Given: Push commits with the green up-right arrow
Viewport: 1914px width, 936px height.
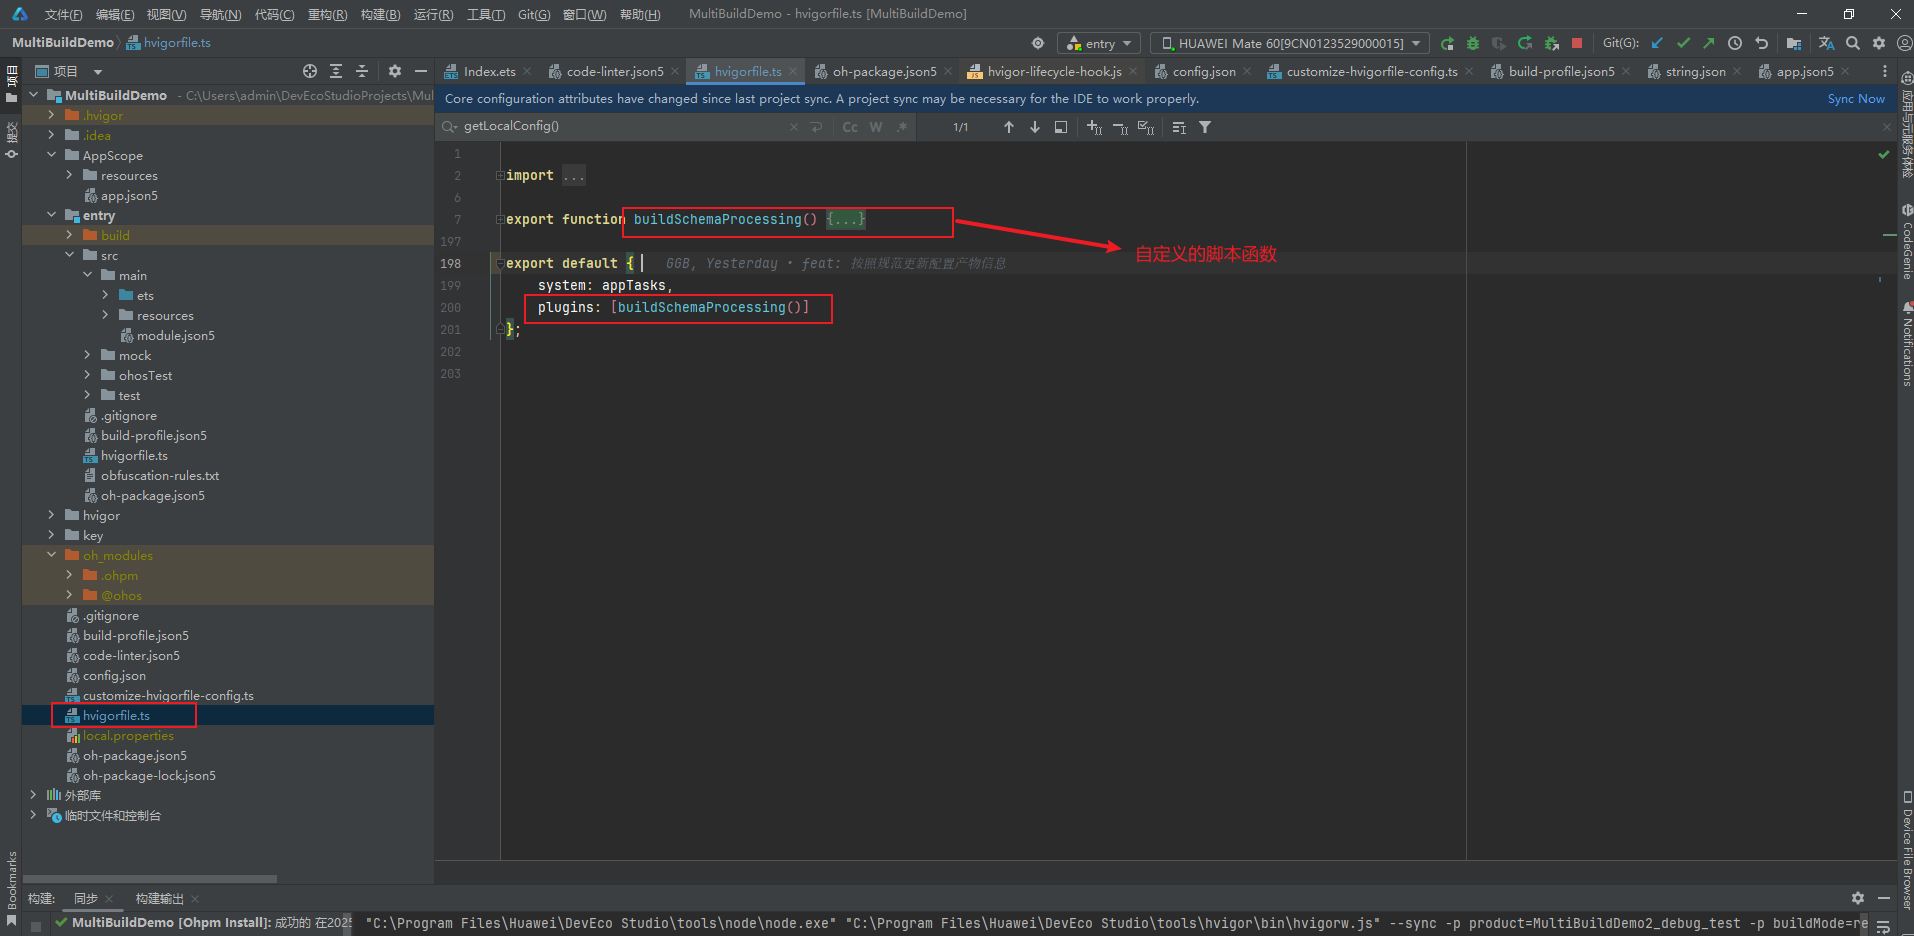Looking at the screenshot, I should (x=1708, y=43).
